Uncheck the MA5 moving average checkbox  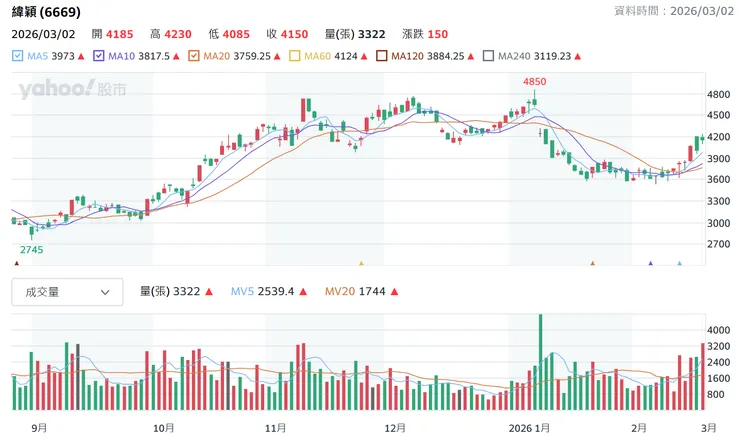pos(17,56)
